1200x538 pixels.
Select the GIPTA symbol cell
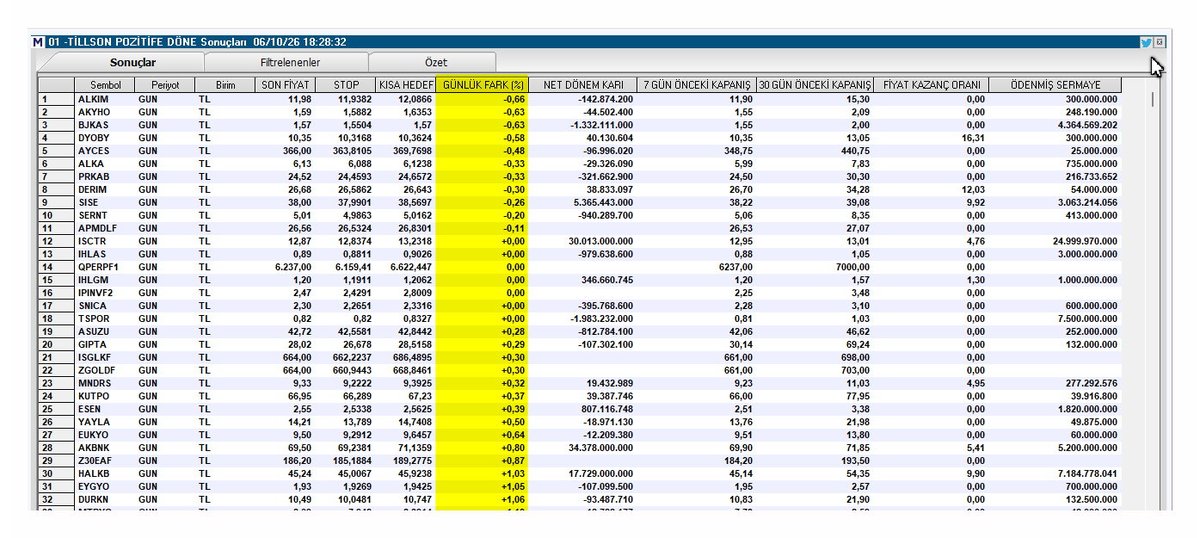point(105,346)
